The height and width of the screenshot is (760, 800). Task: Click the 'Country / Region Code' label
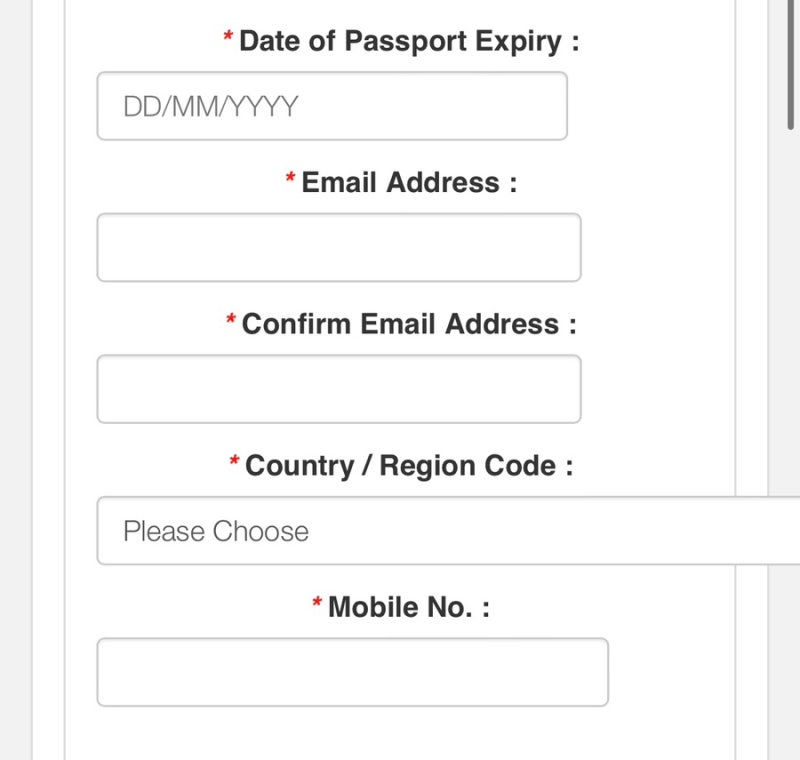pyautogui.click(x=409, y=466)
